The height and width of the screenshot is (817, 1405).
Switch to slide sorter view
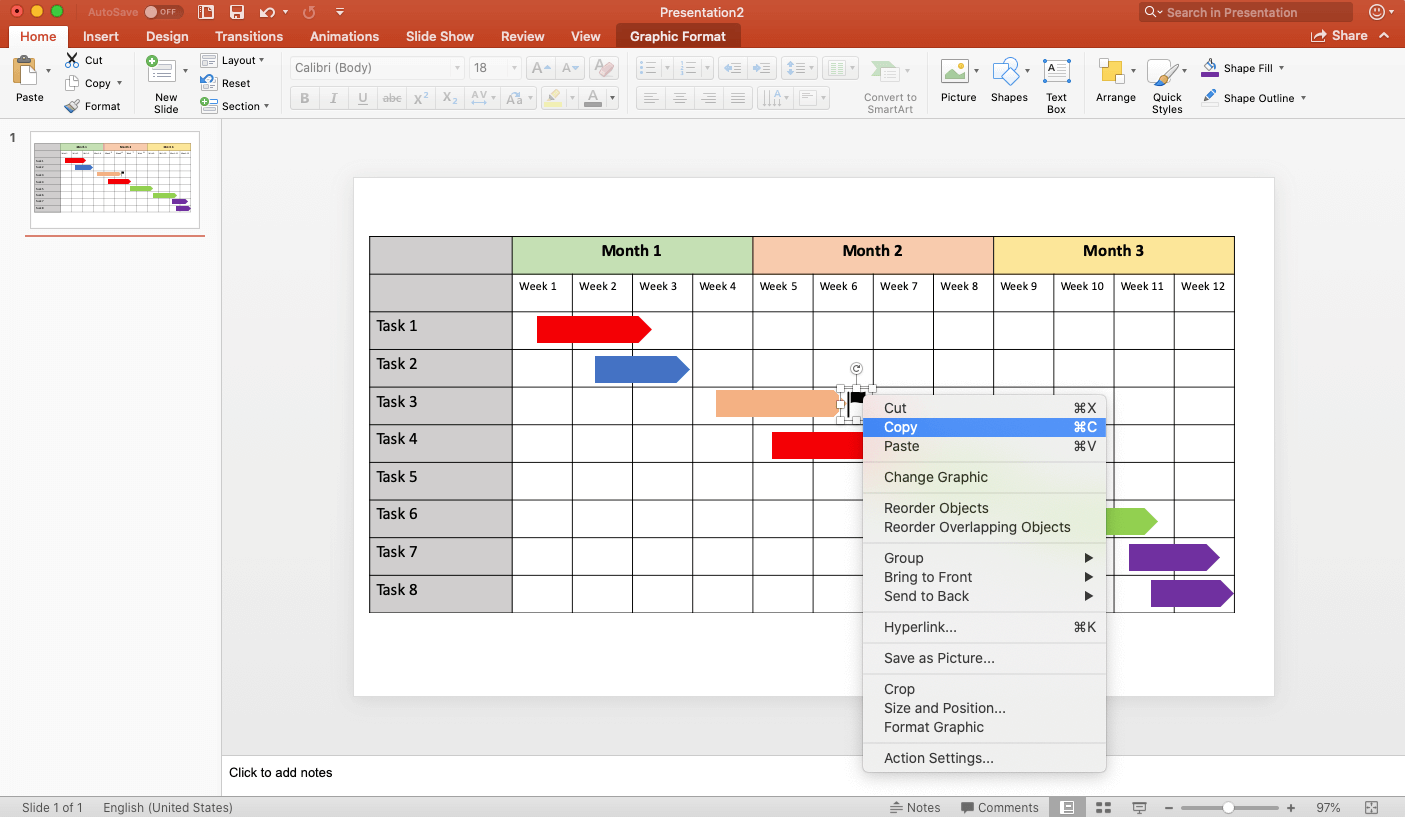click(1103, 807)
